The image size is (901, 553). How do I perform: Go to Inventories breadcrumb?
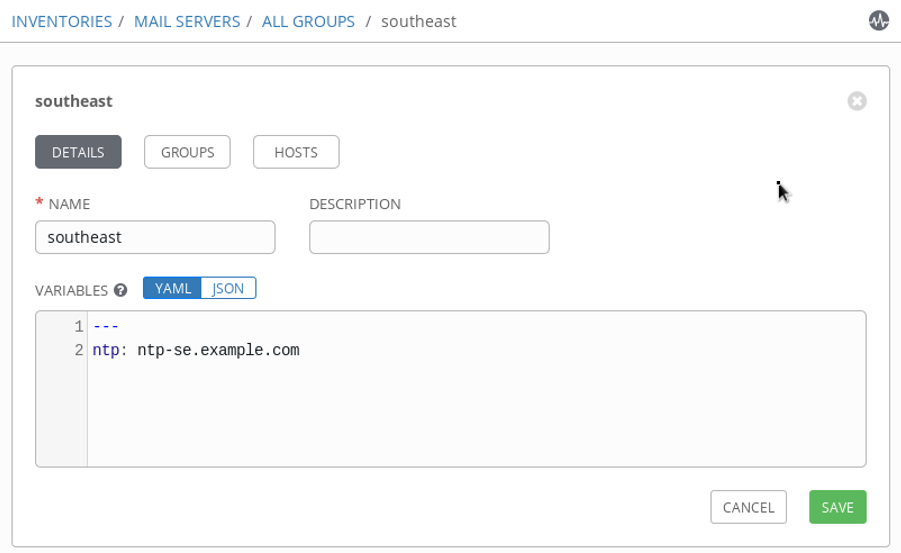(61, 21)
